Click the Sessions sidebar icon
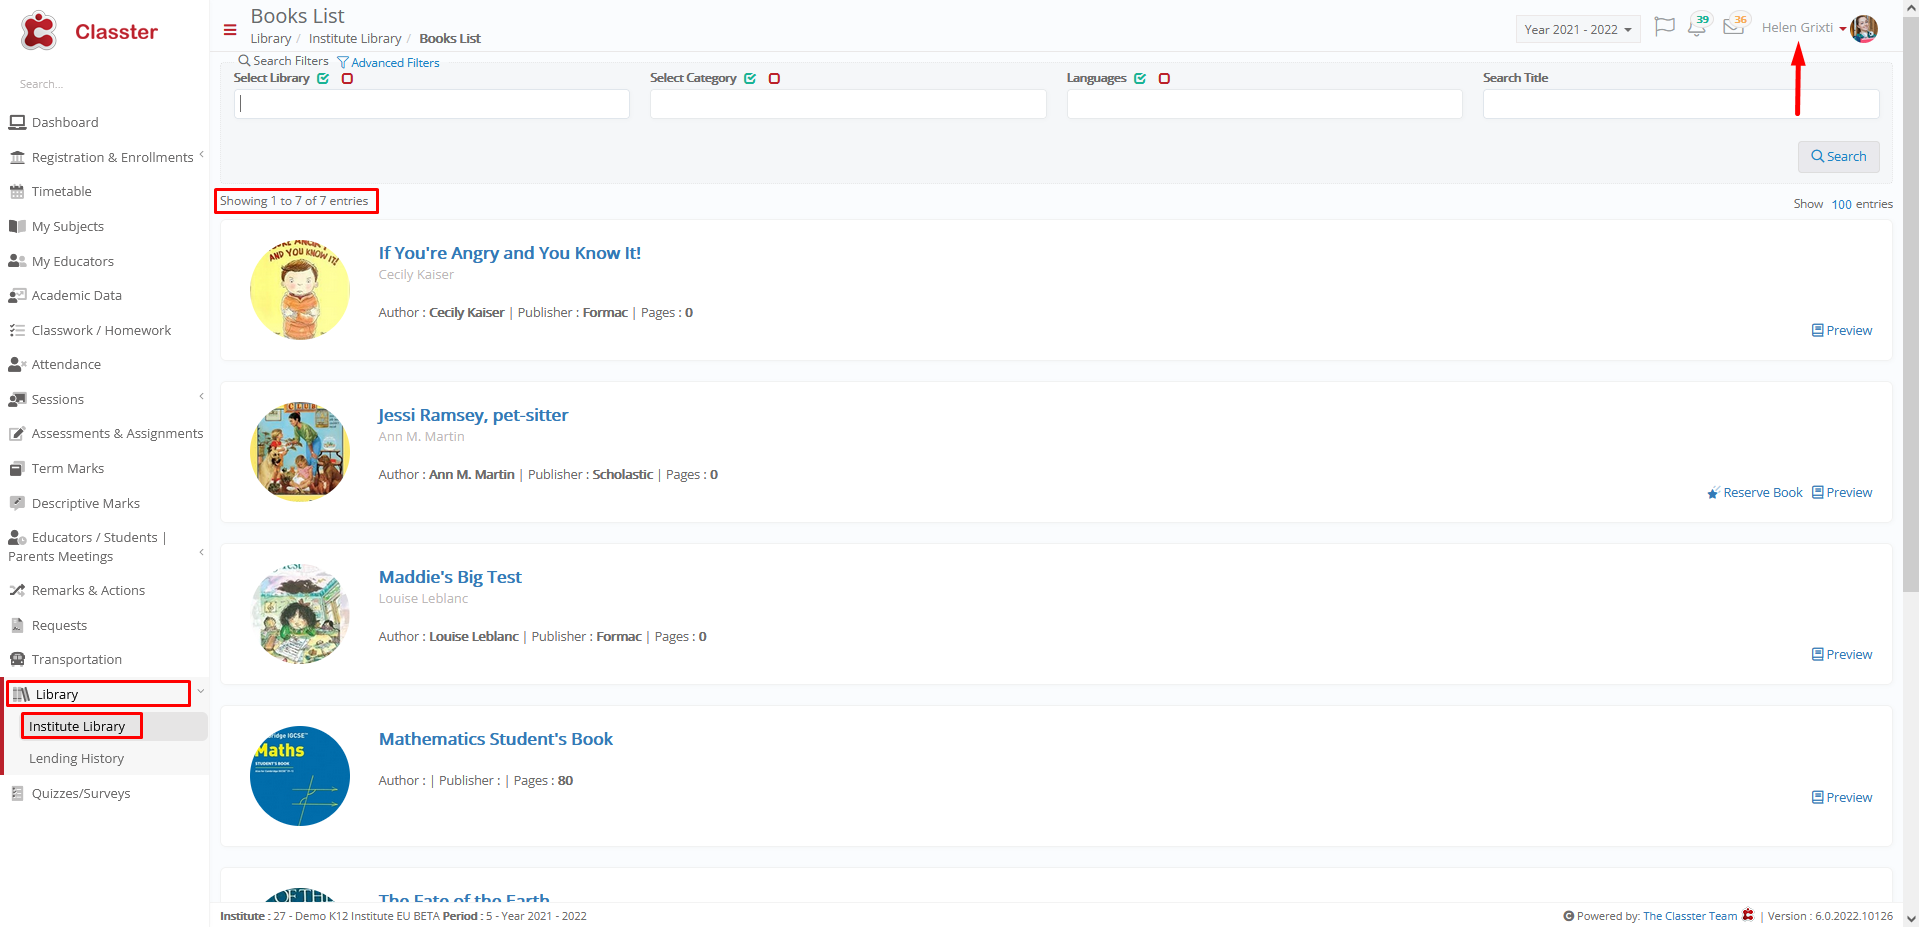Screen dimensions: 1919x927 [x=17, y=399]
